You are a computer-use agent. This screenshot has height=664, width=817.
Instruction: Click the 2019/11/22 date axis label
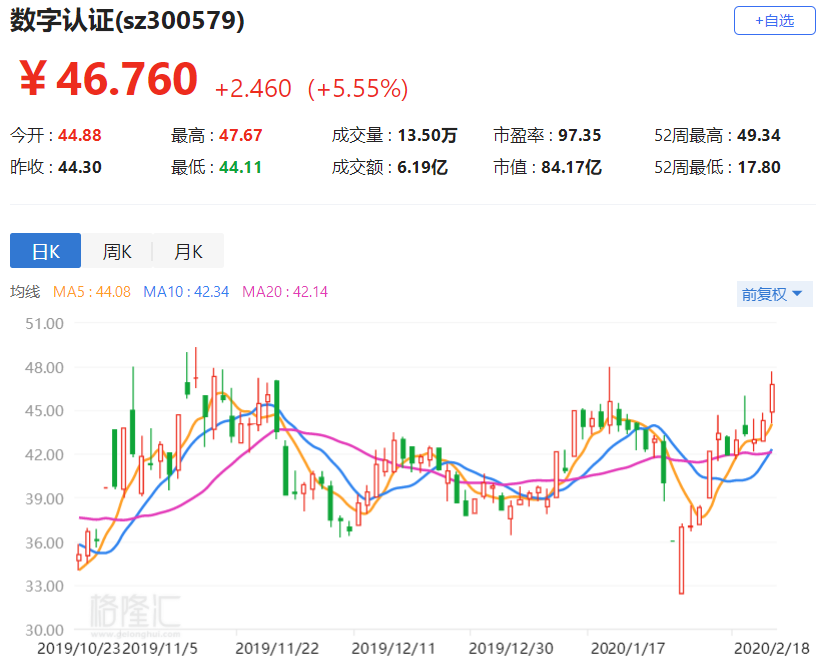pos(277,648)
